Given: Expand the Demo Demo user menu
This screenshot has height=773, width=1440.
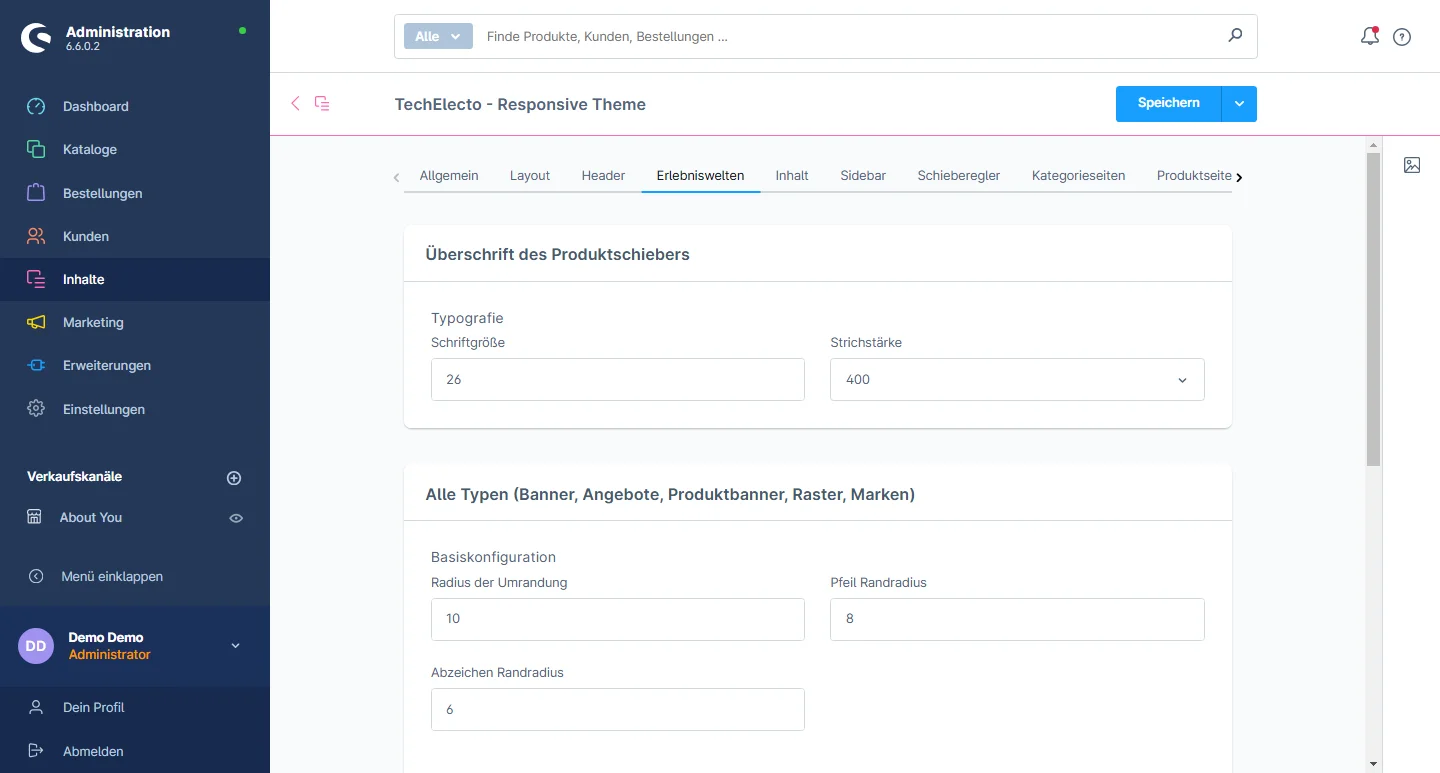Looking at the screenshot, I should coord(235,646).
